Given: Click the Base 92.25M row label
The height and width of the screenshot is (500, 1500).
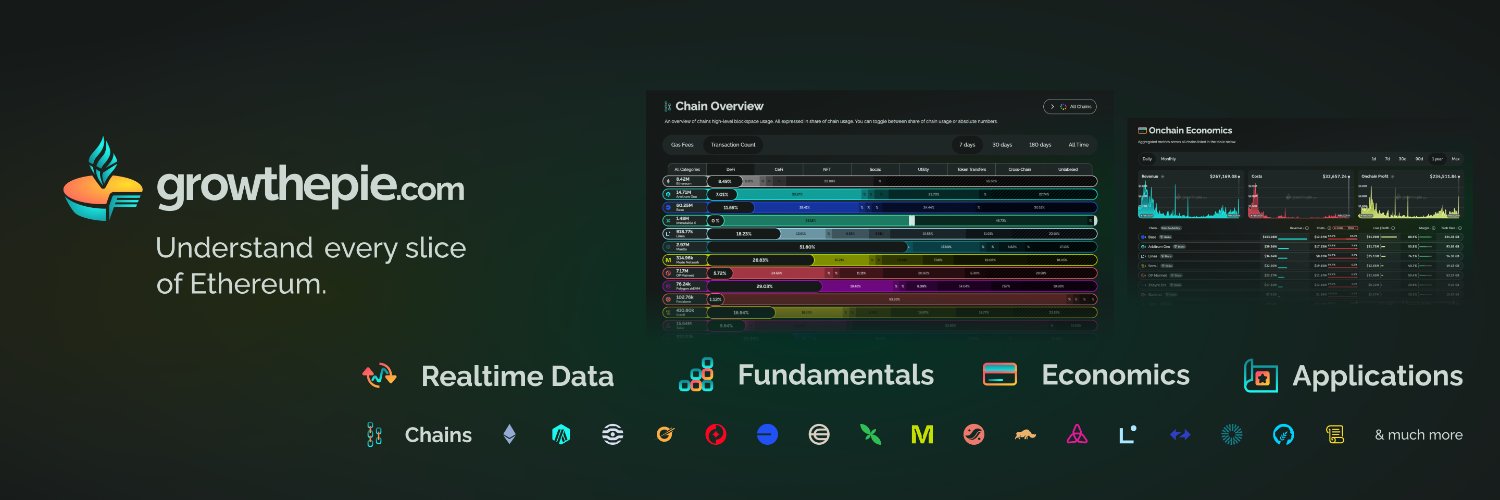Looking at the screenshot, I should pos(686,207).
